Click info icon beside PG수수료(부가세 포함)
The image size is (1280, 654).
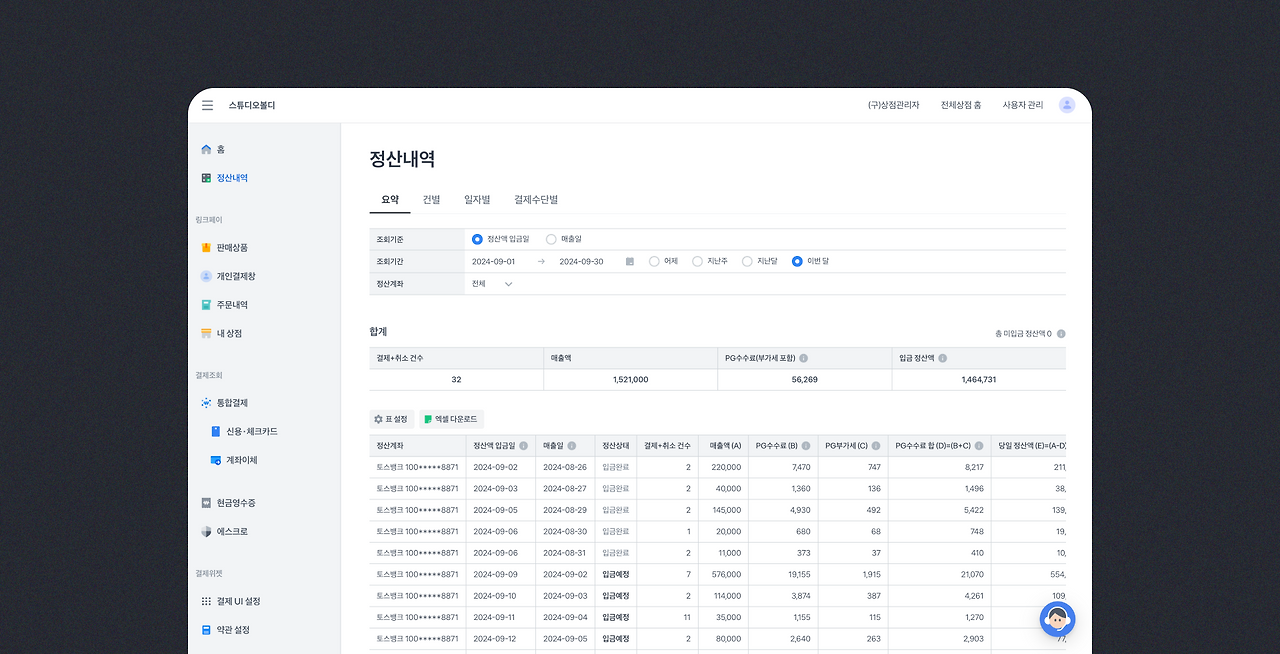point(804,358)
